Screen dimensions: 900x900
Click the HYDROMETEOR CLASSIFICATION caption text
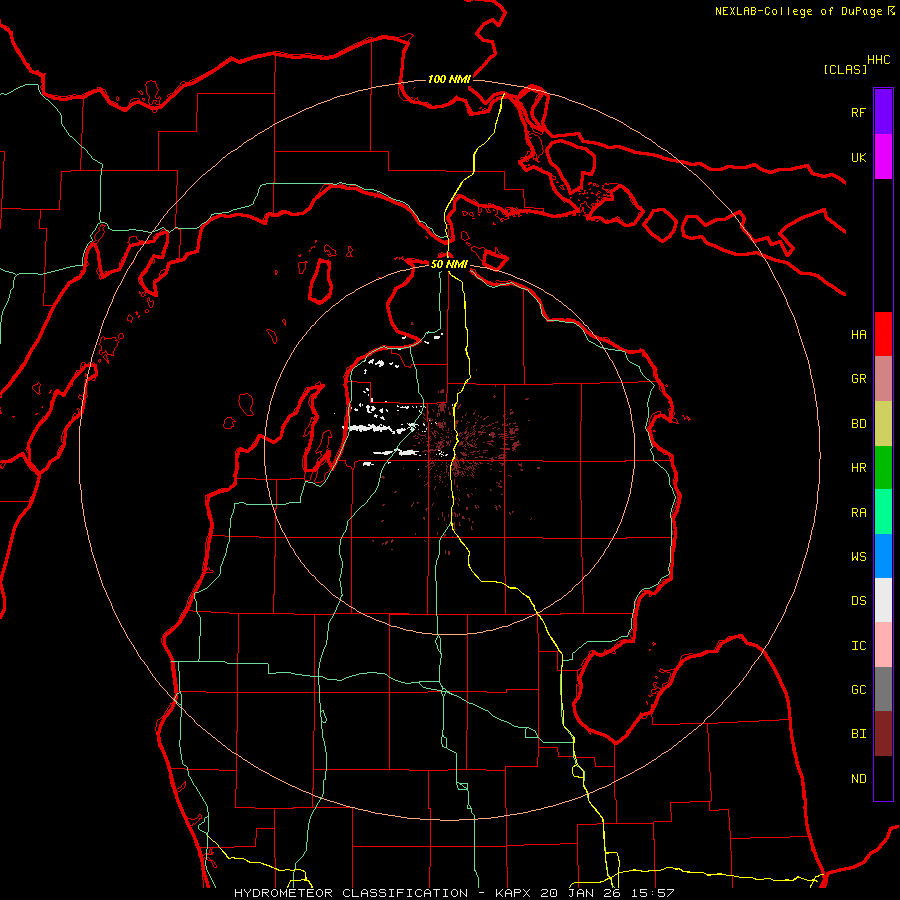pos(351,893)
